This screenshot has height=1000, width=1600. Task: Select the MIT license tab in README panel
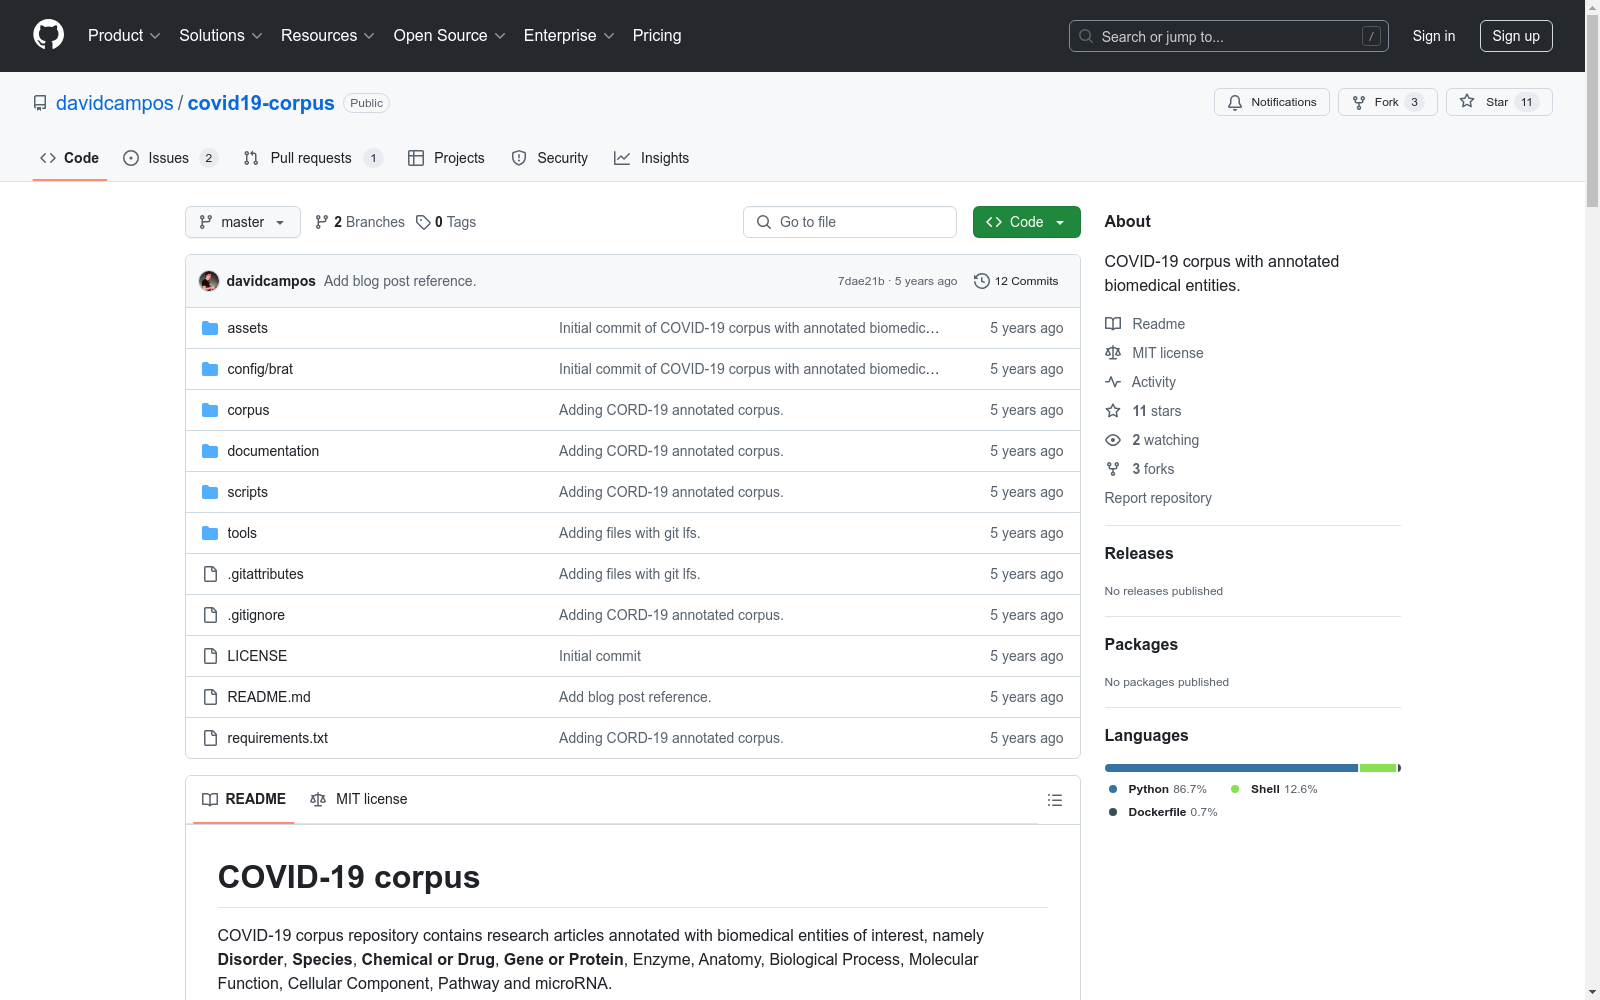click(359, 799)
